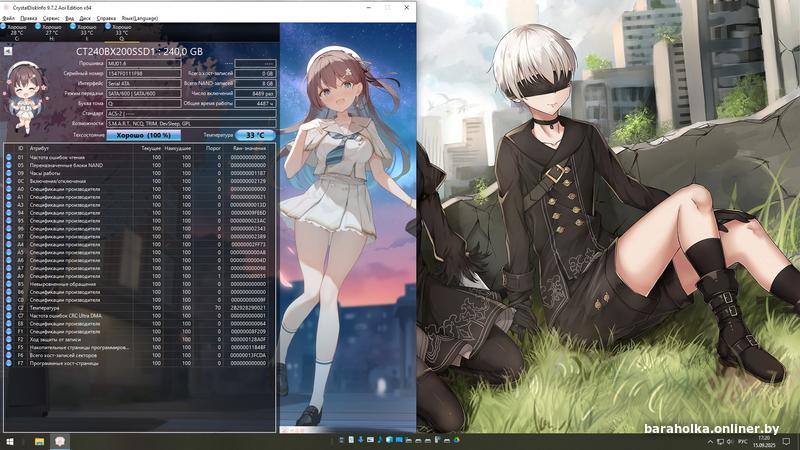Select the Невыровненные обращения row
The width and height of the screenshot is (800, 450).
point(139,284)
